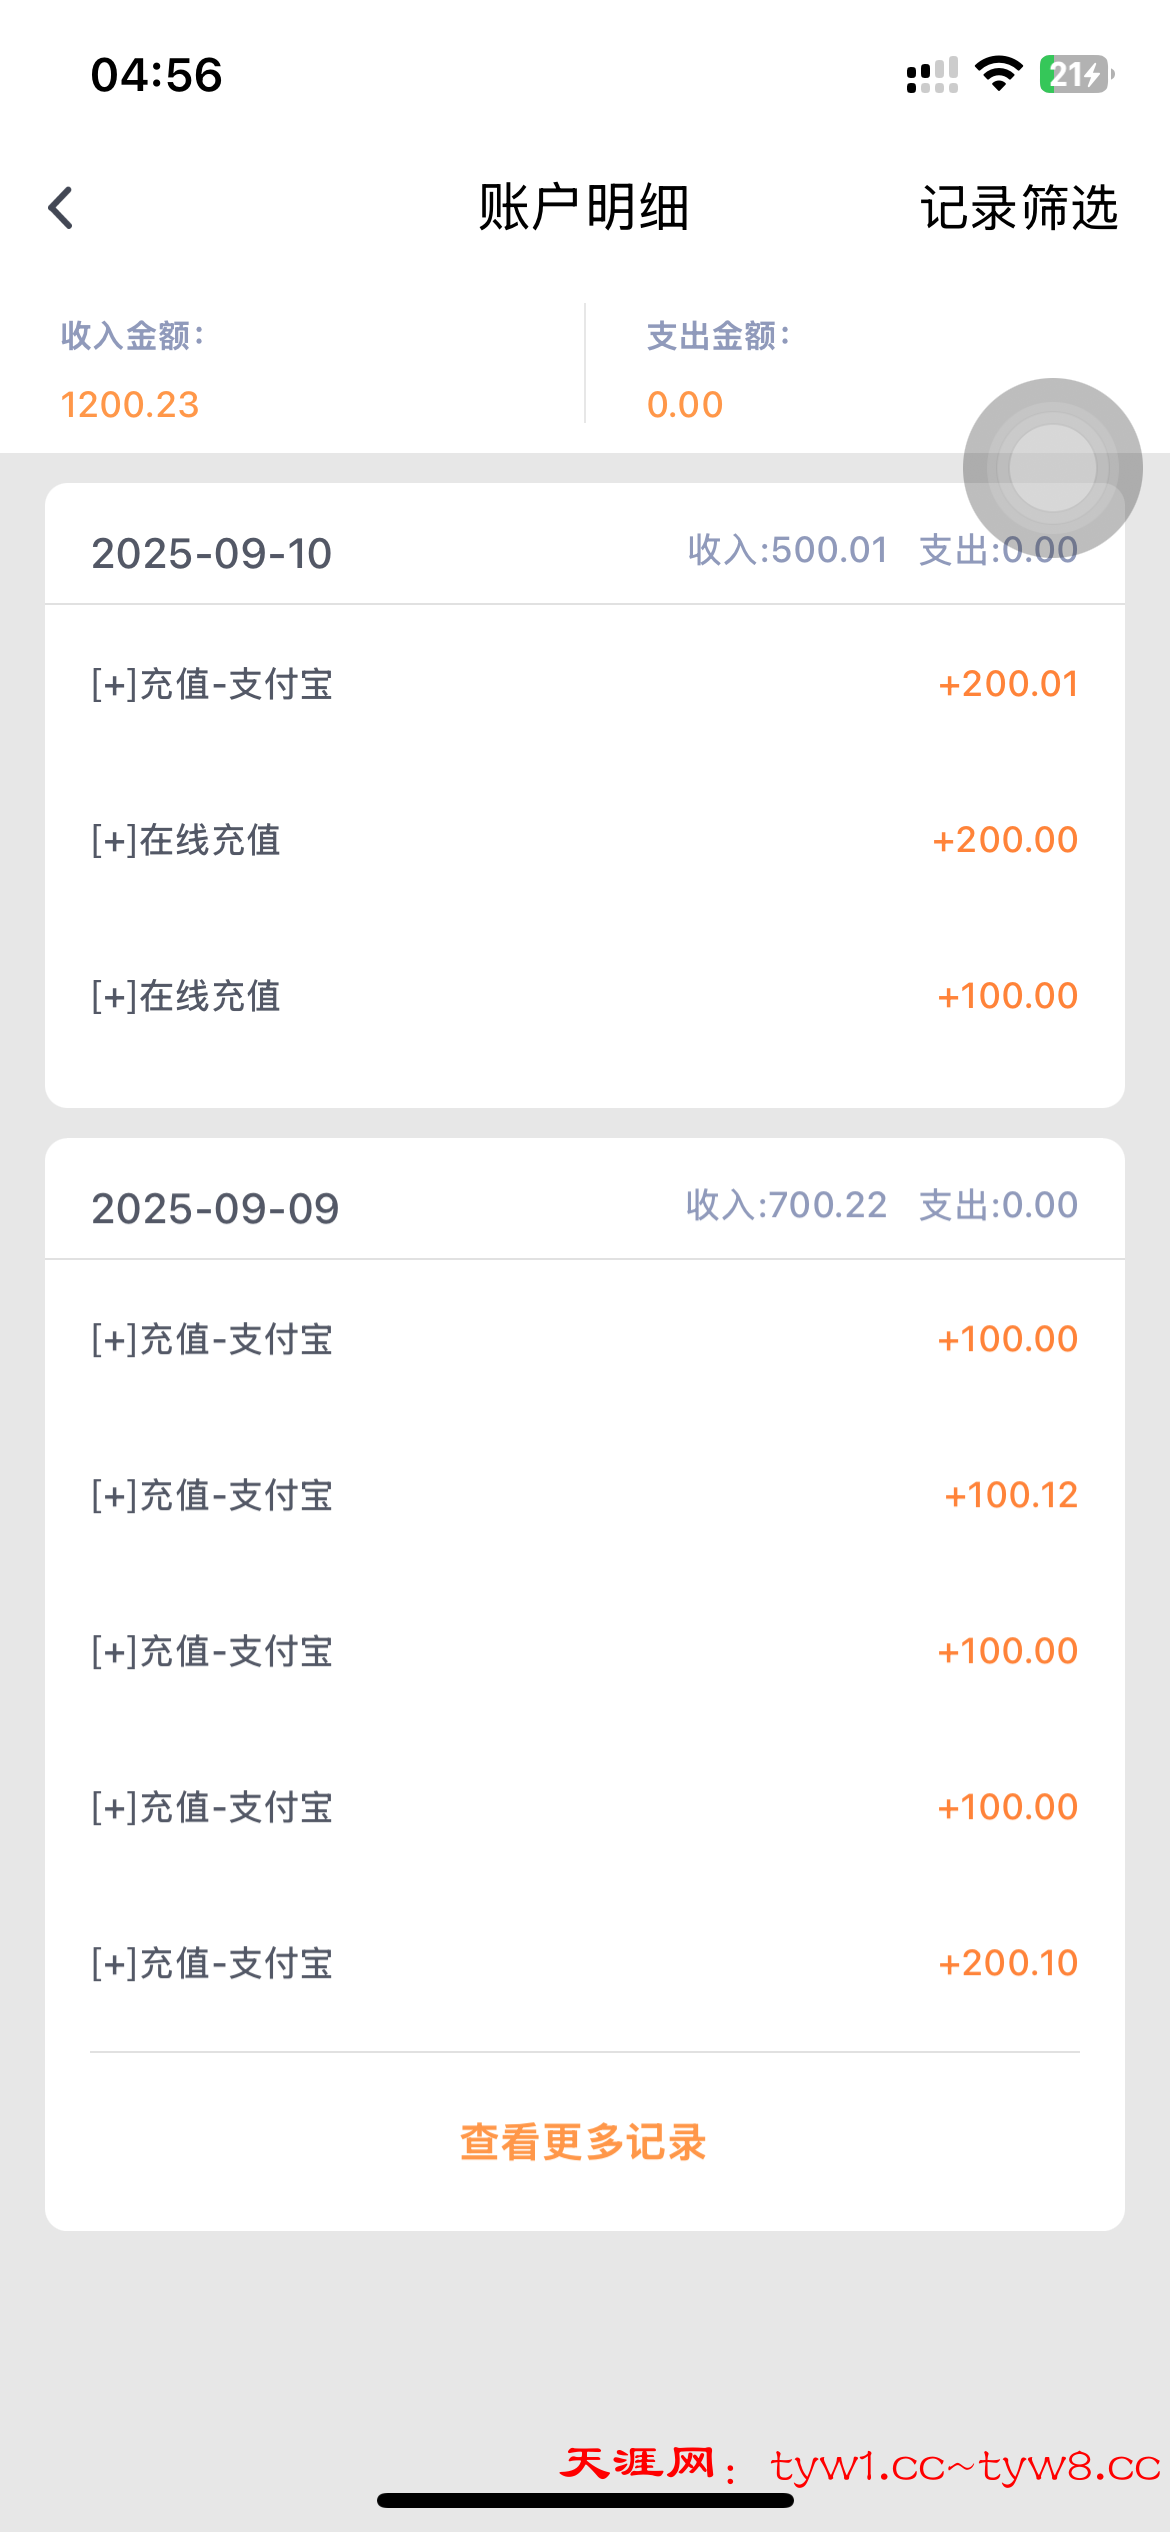Tap the back arrow icon

pos(61,208)
